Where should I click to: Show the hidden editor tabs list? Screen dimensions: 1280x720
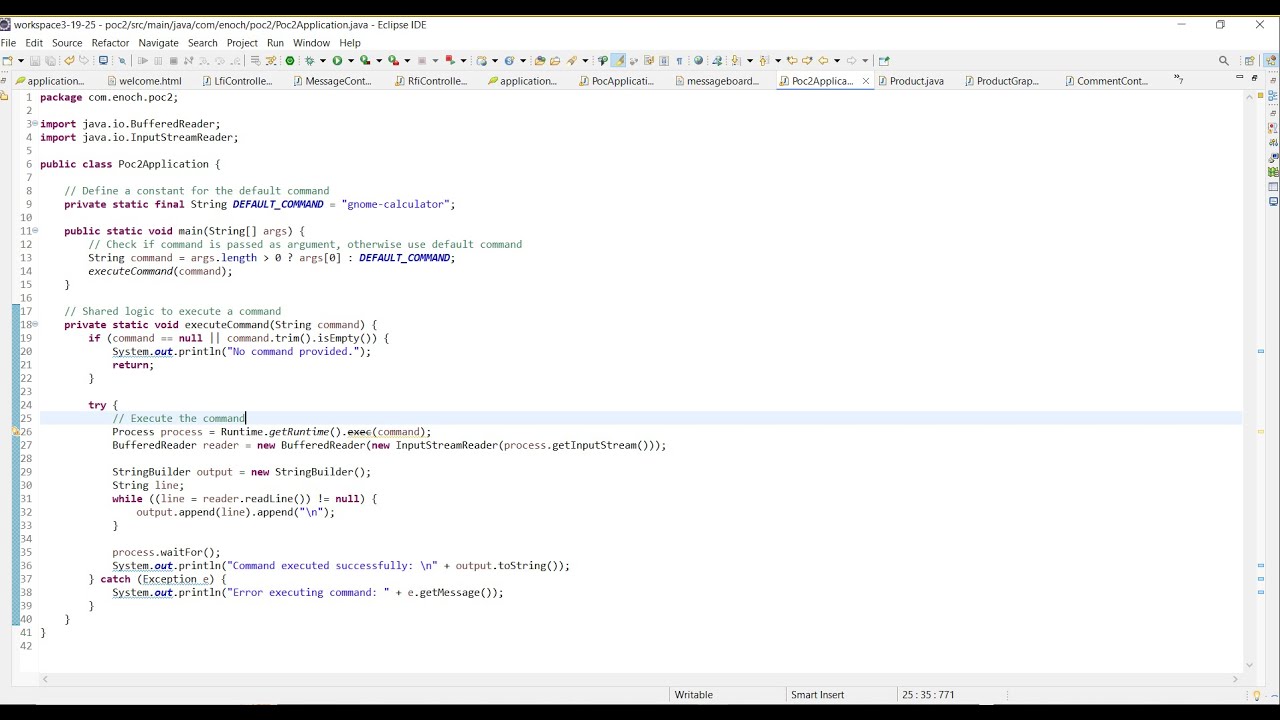coord(1178,80)
